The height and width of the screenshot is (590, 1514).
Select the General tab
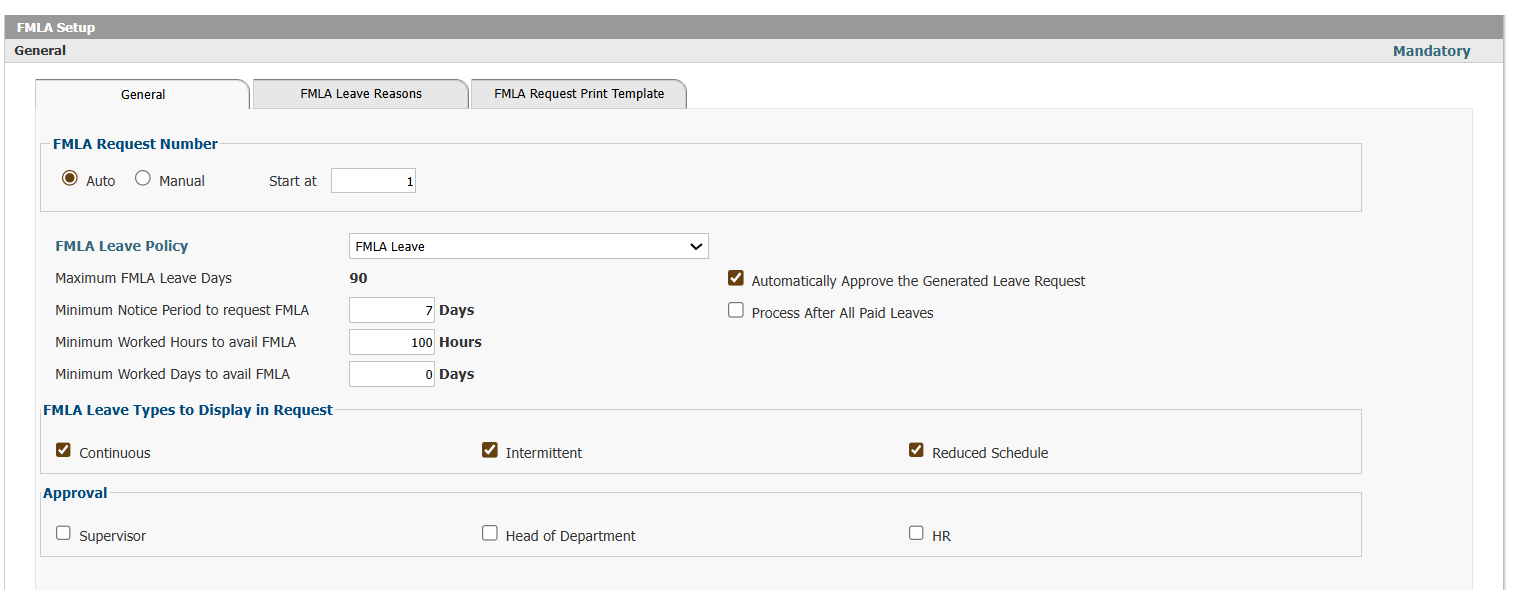pyautogui.click(x=143, y=94)
